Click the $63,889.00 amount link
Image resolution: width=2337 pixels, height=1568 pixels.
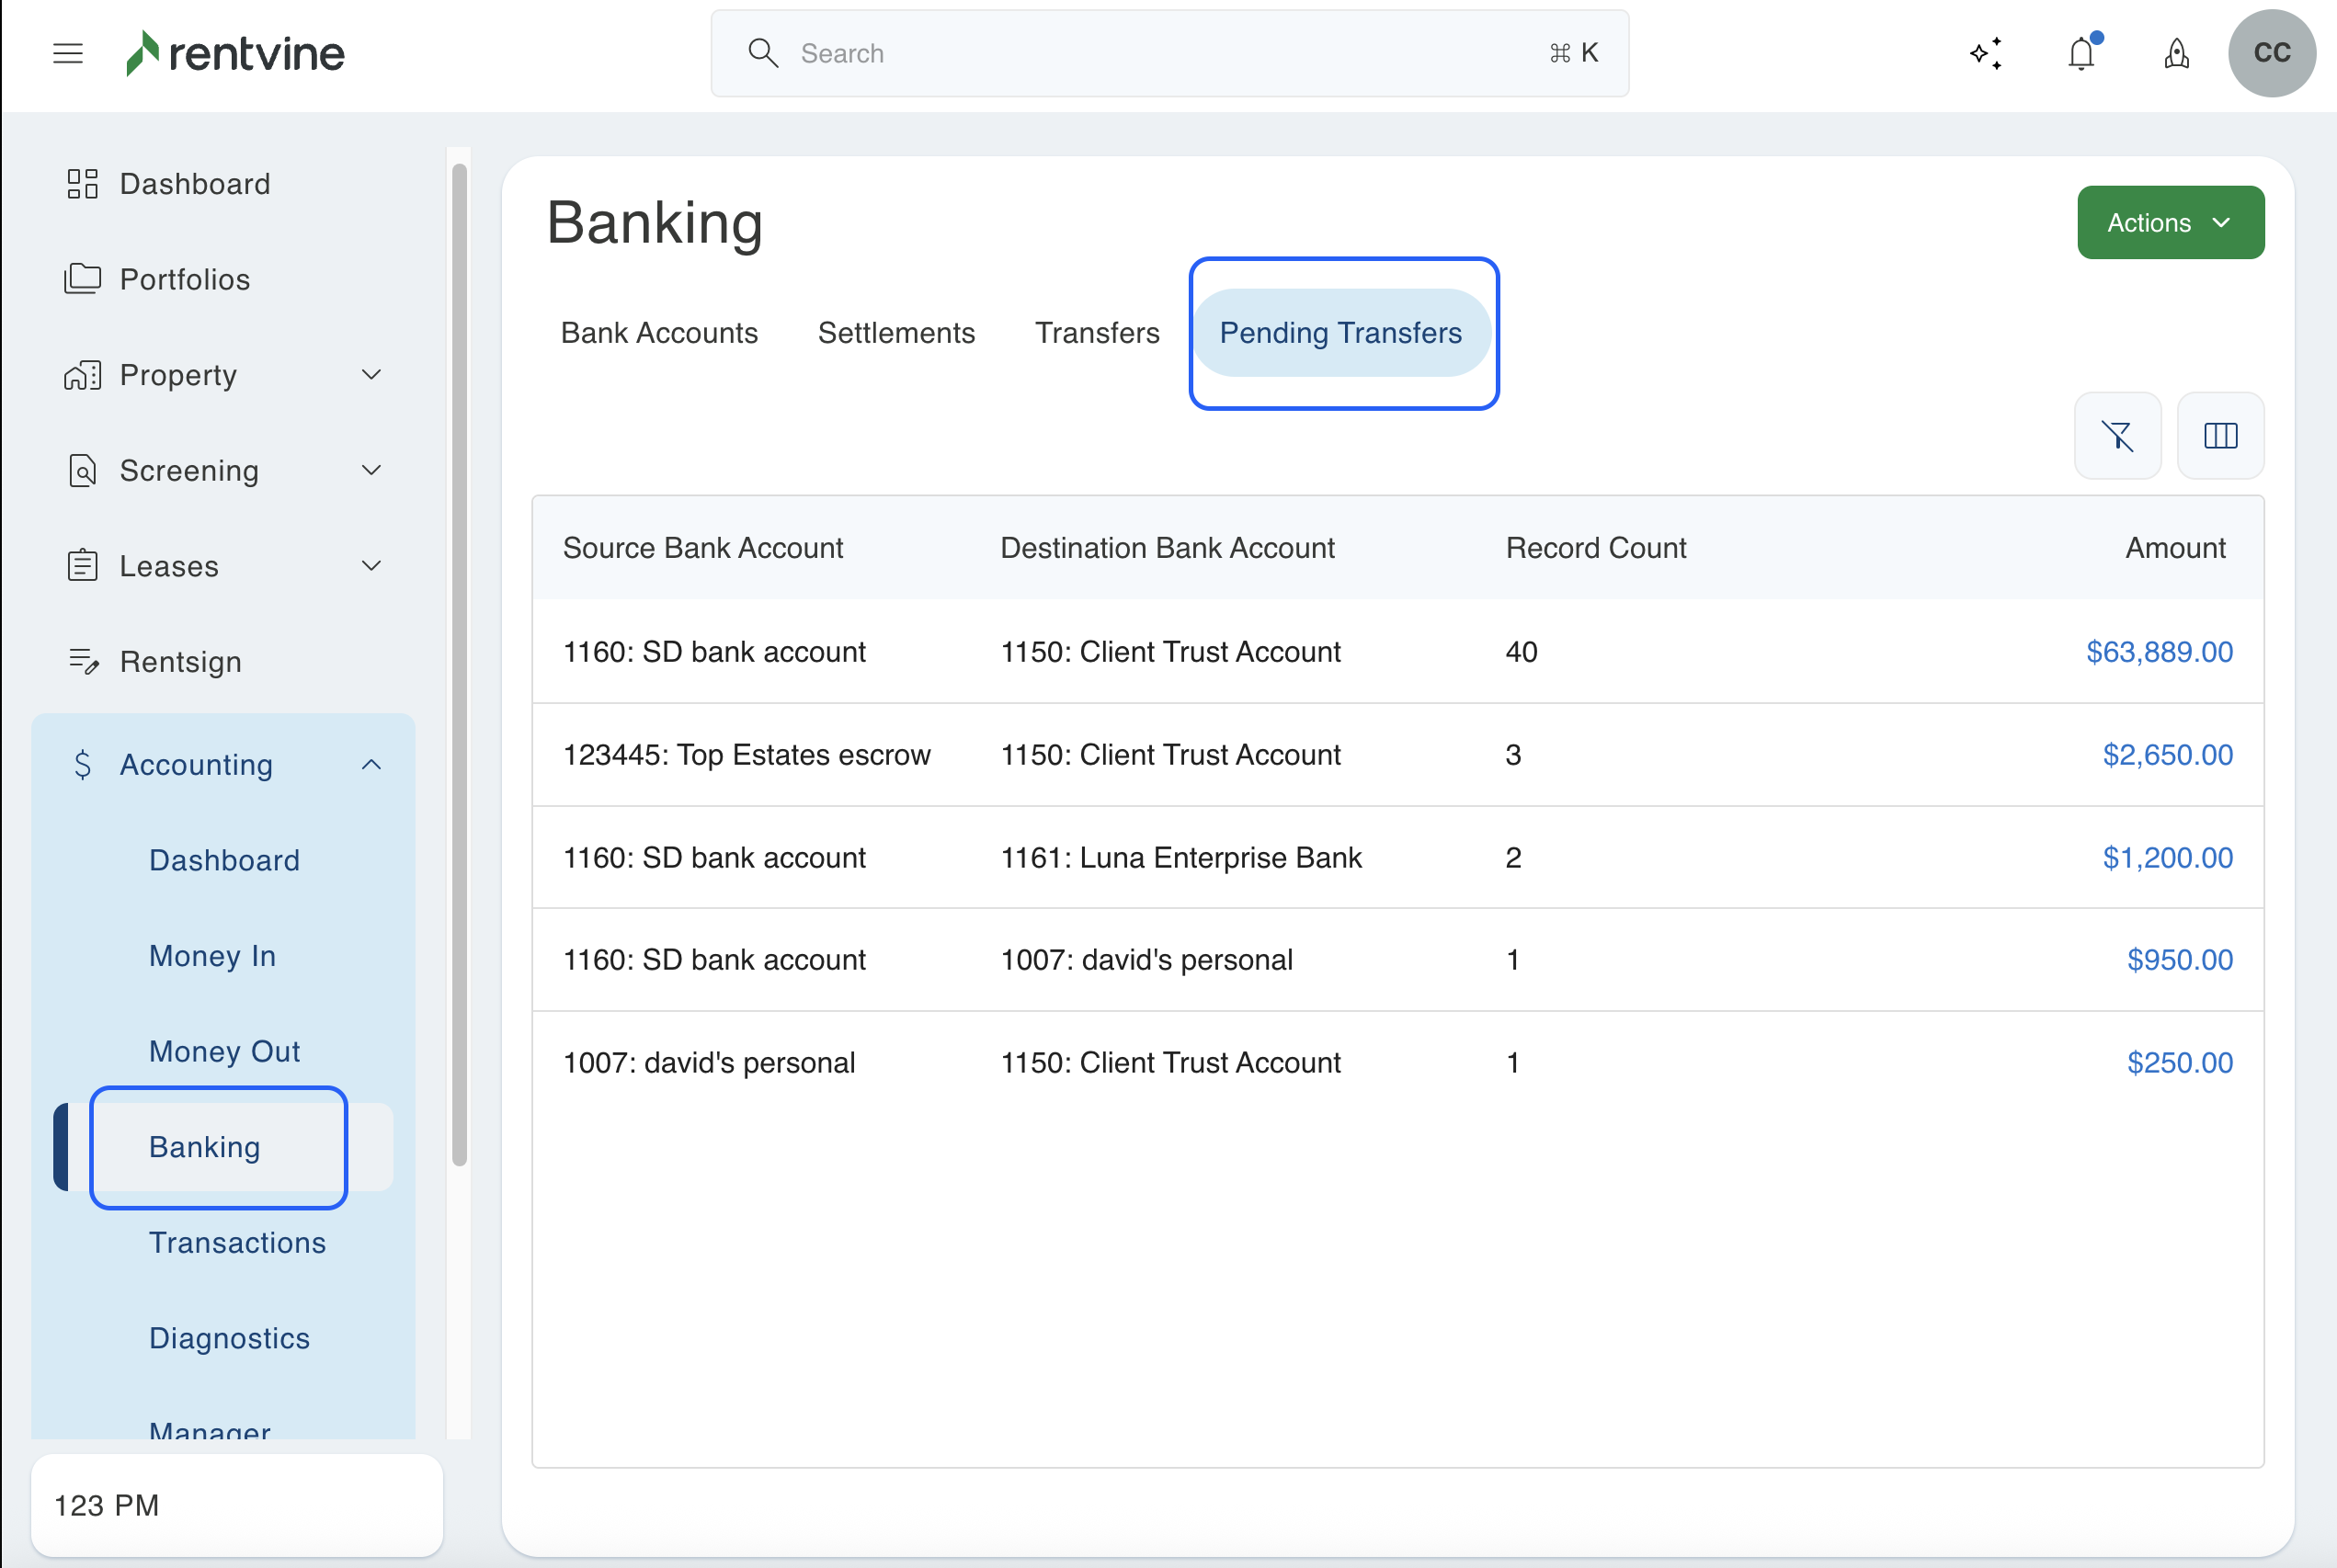click(2159, 652)
